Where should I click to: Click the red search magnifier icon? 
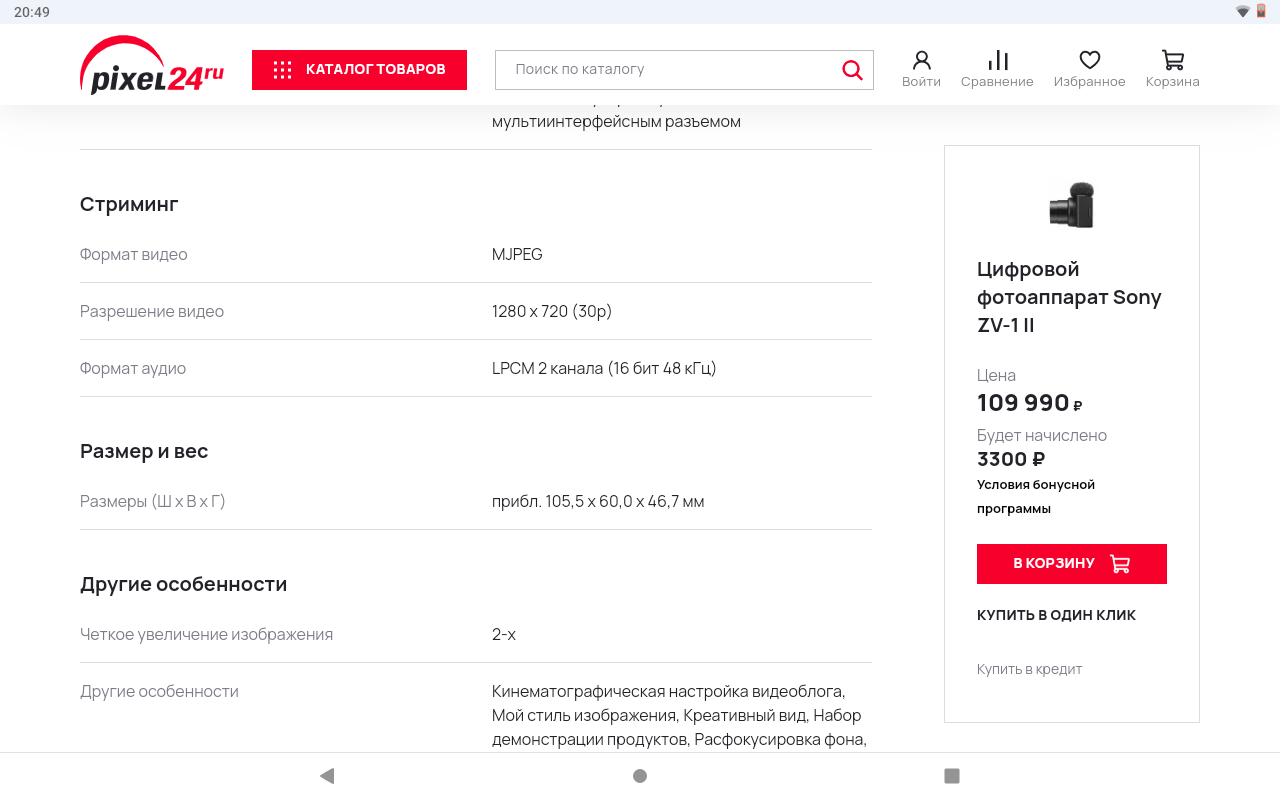click(x=852, y=70)
